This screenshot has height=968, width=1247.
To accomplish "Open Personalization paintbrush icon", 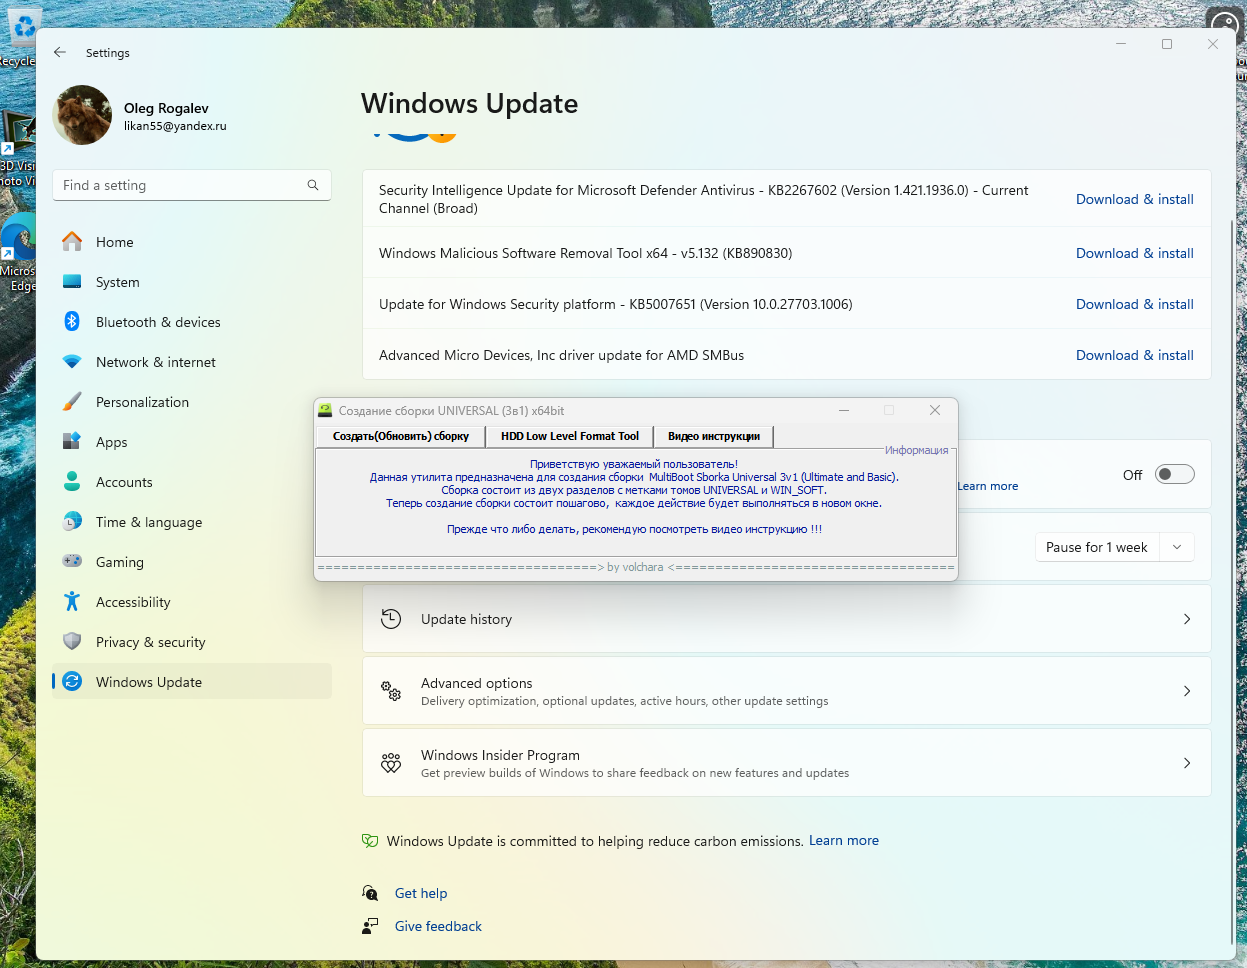I will tap(72, 402).
